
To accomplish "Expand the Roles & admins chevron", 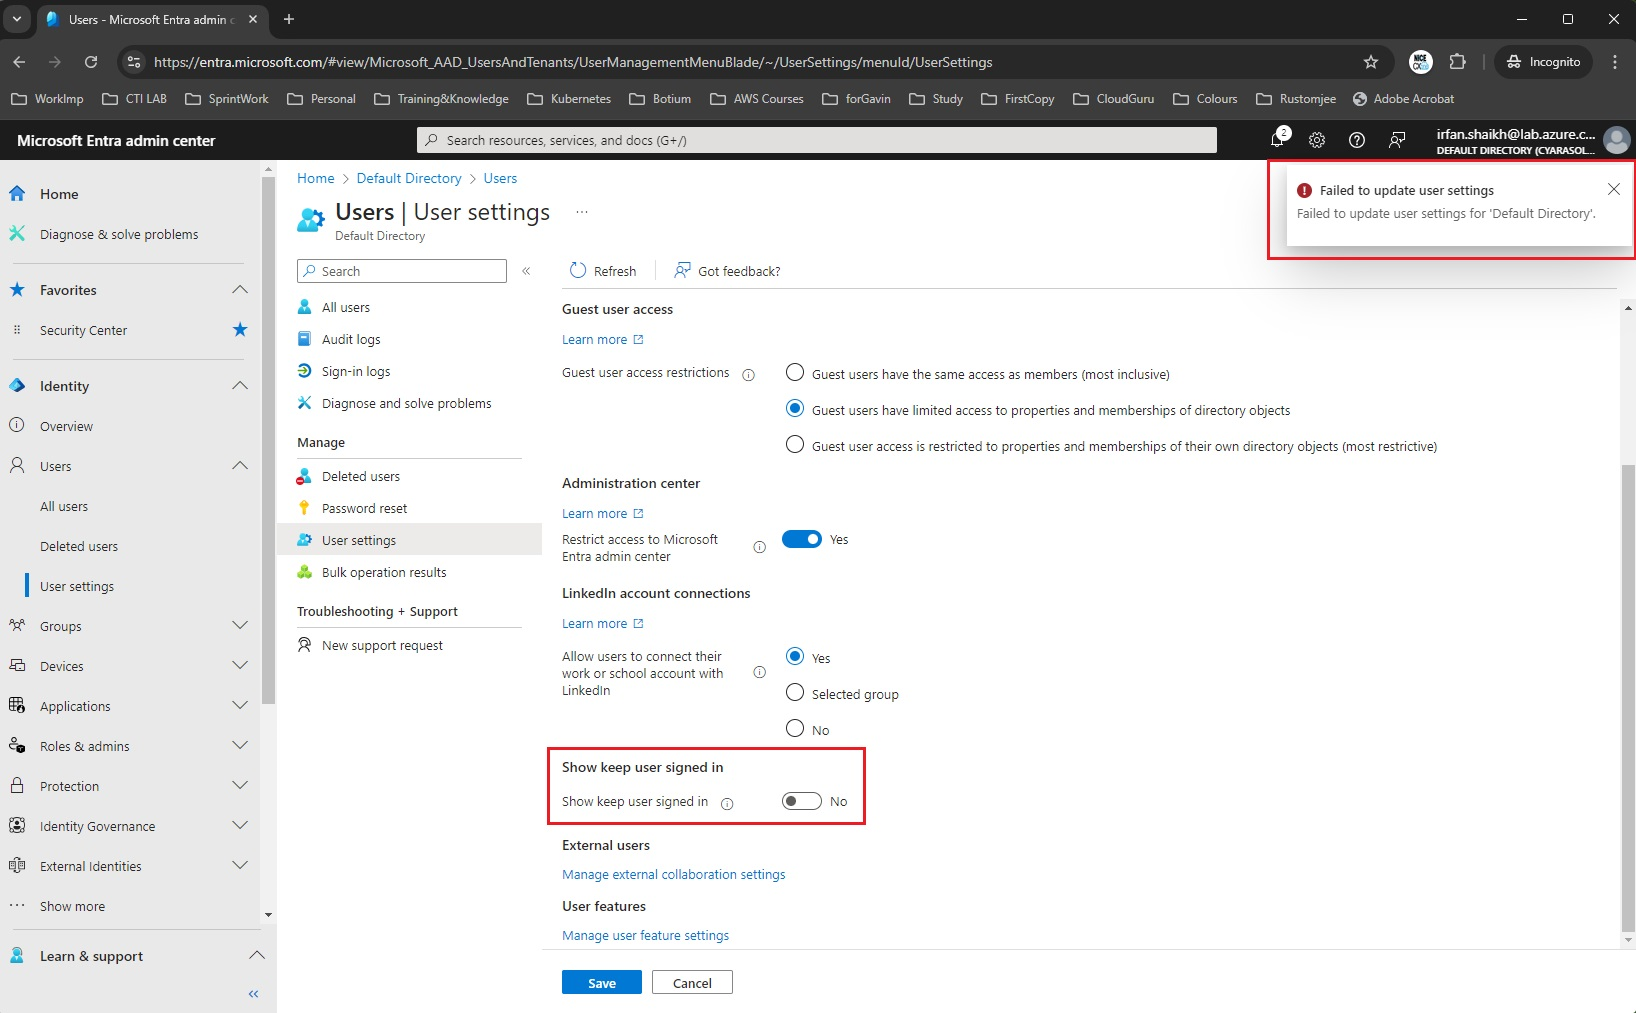I will [240, 746].
